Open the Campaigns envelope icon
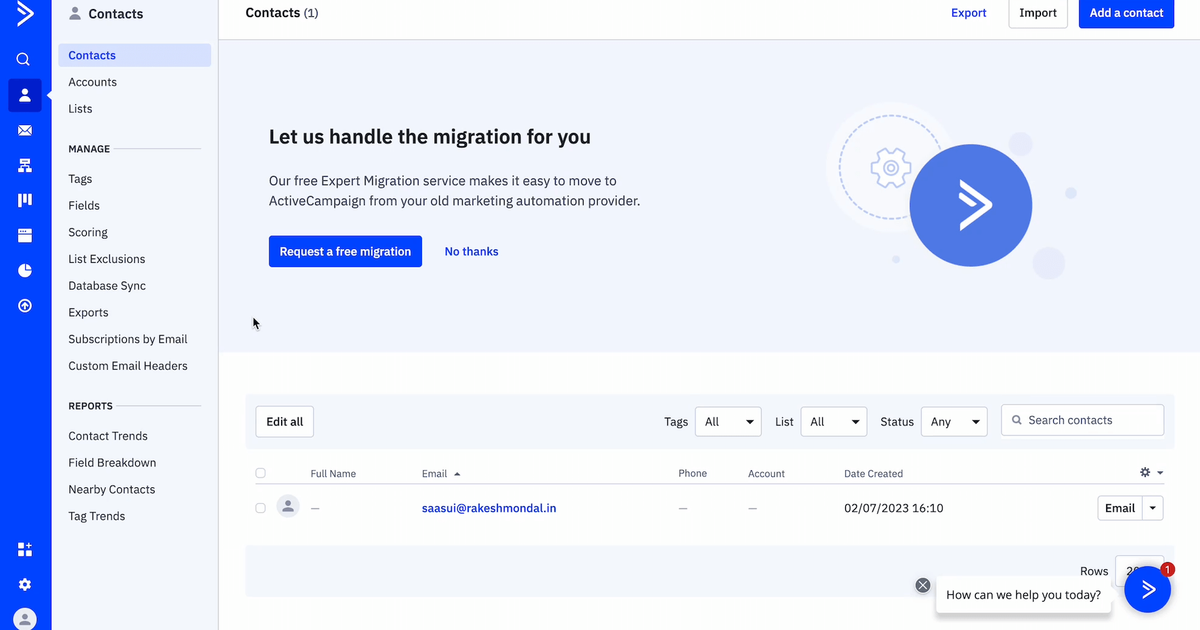Viewport: 1200px width, 630px height. point(25,130)
